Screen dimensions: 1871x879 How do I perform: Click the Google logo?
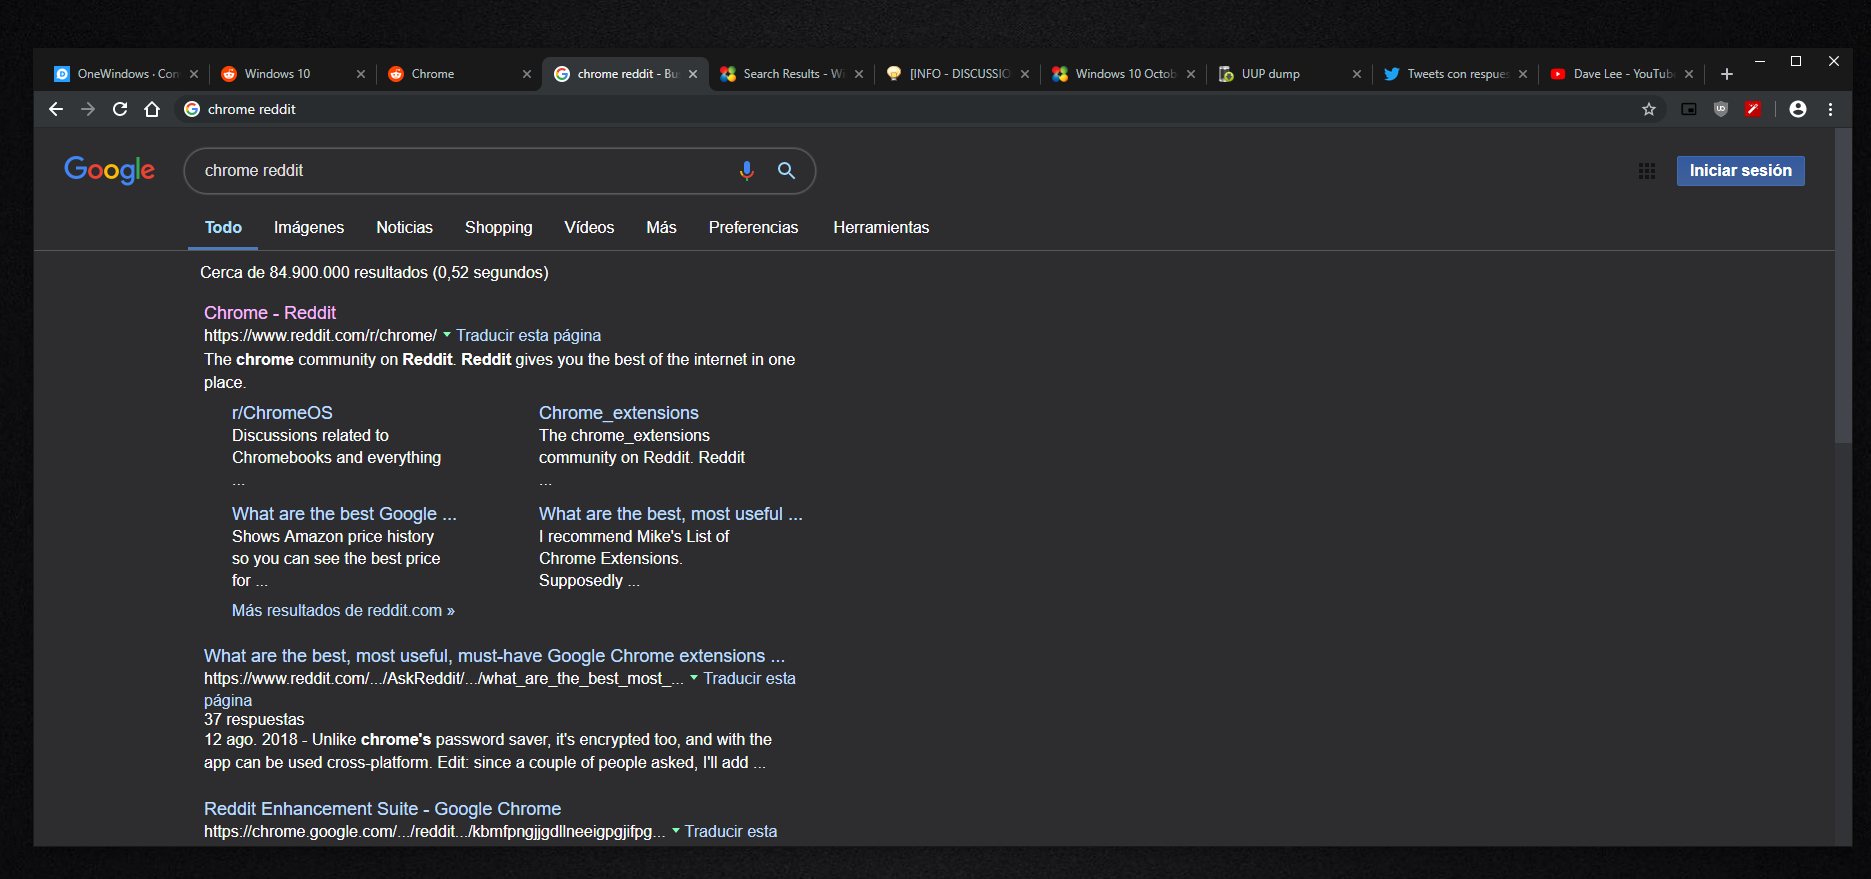pos(109,171)
